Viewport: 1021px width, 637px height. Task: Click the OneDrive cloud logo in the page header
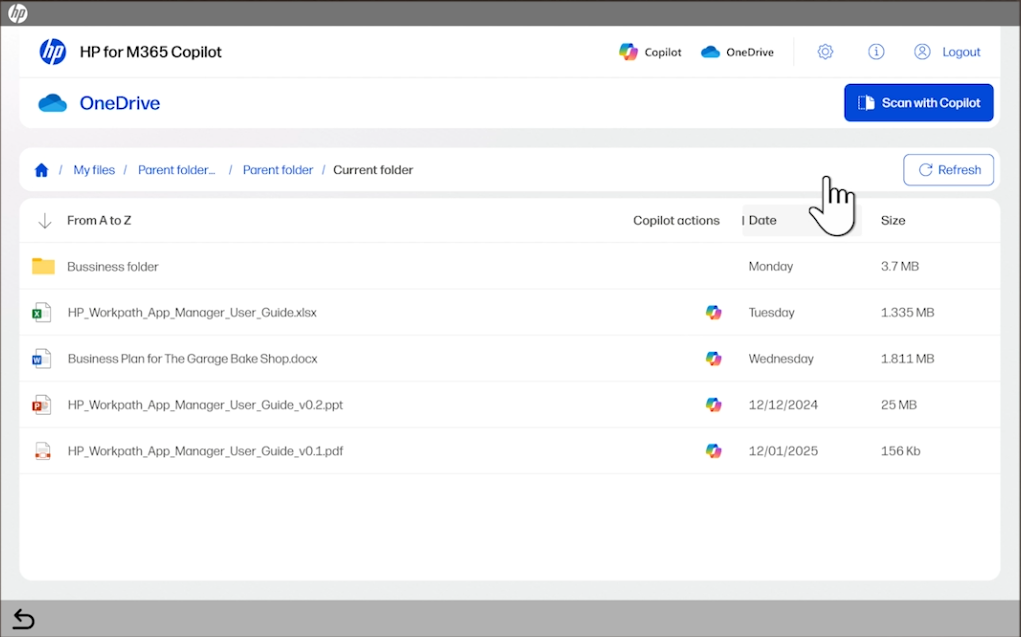(x=53, y=103)
